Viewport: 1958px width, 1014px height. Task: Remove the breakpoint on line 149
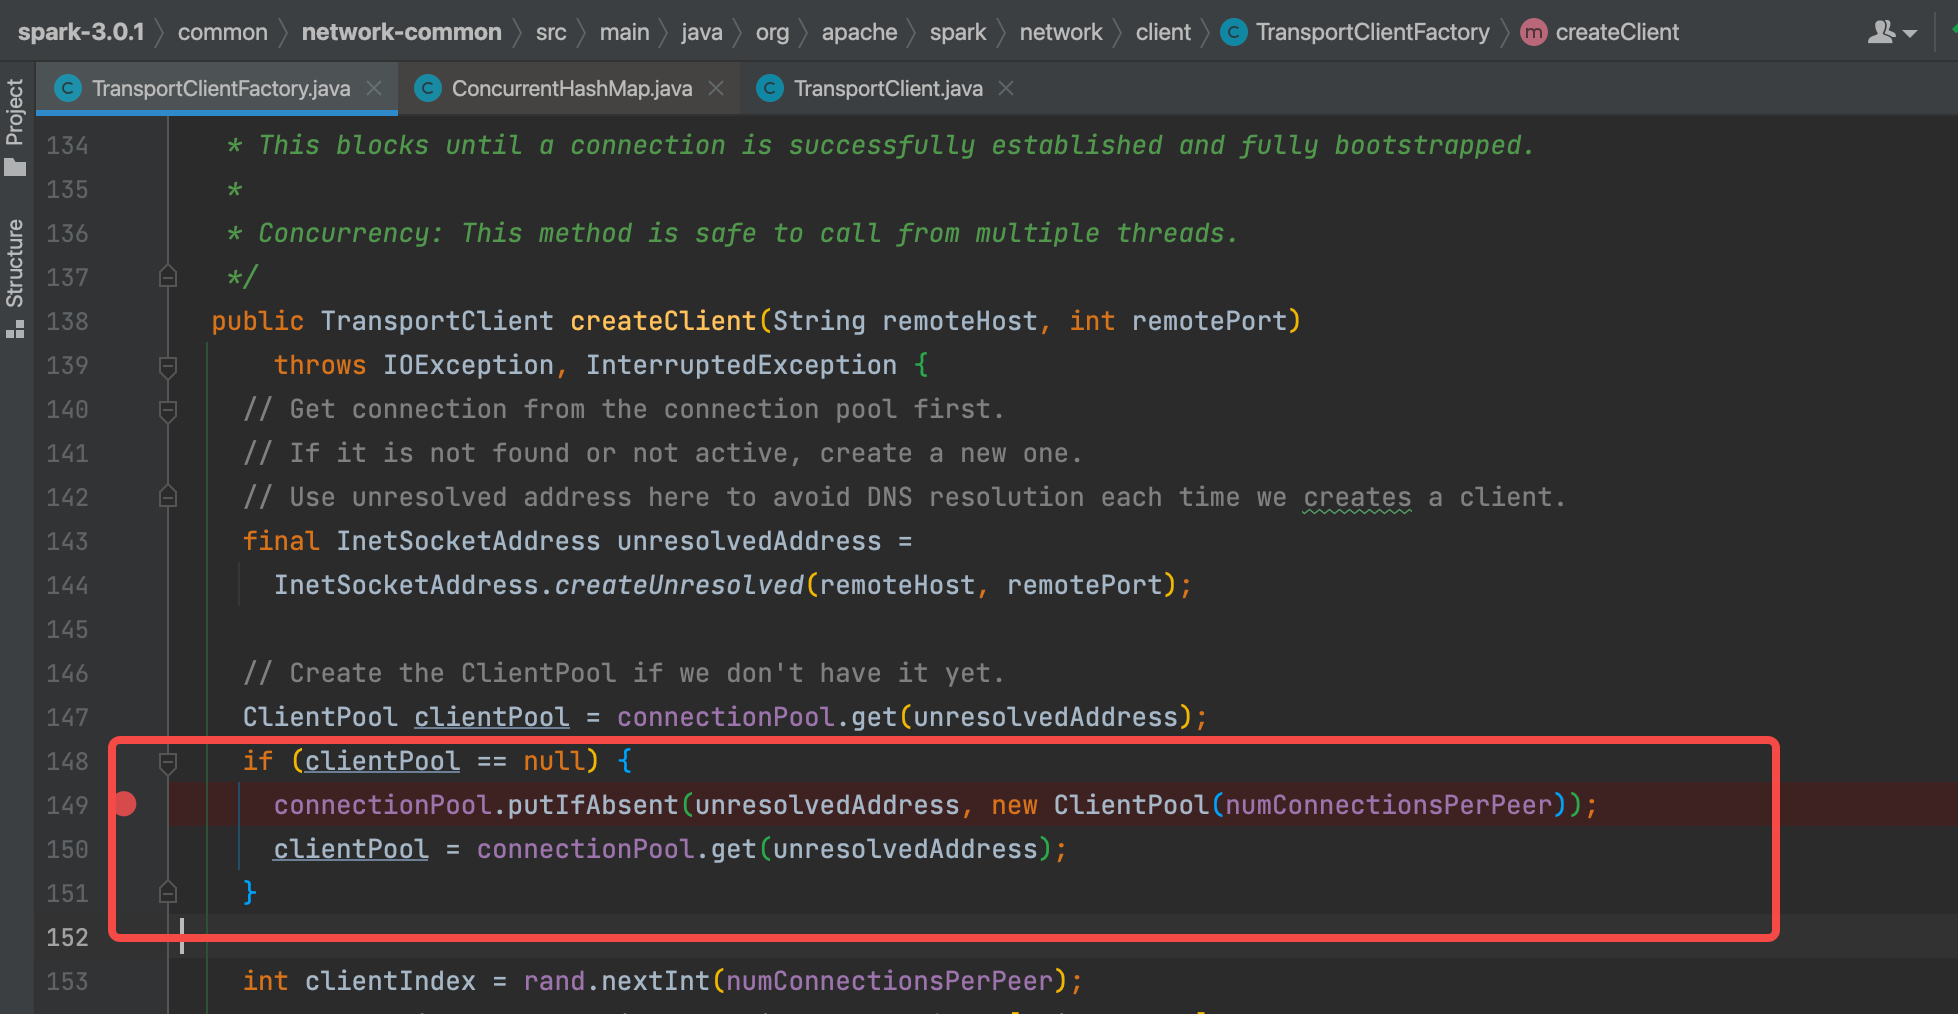click(125, 804)
